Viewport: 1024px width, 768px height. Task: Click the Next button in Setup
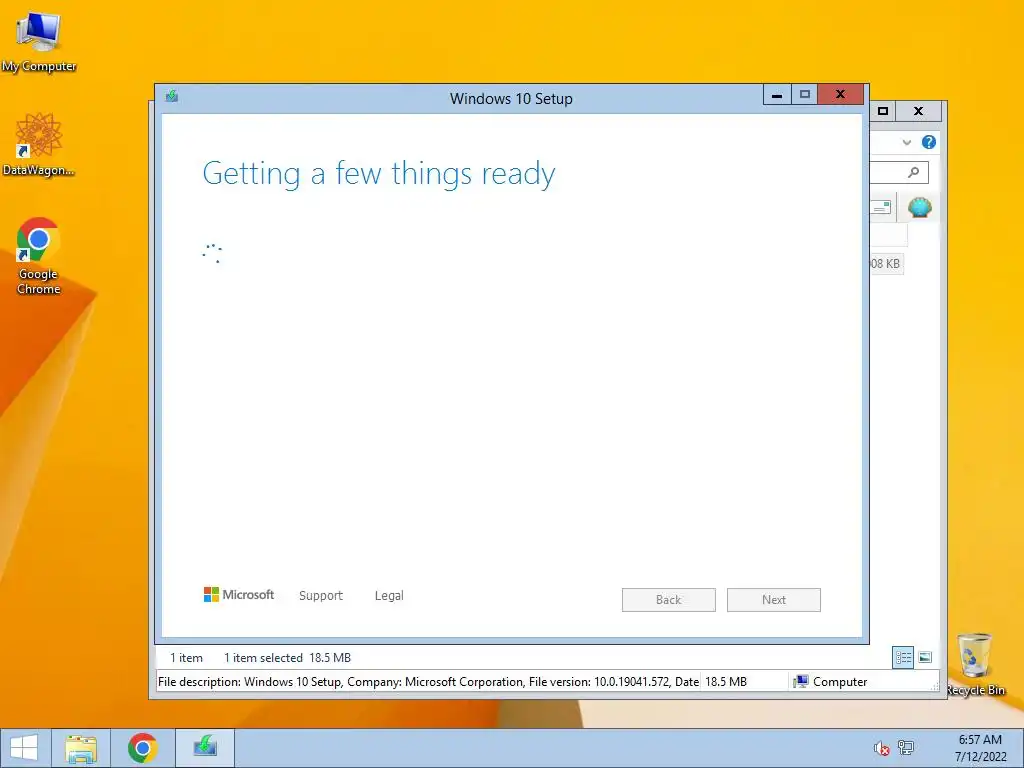coord(773,600)
